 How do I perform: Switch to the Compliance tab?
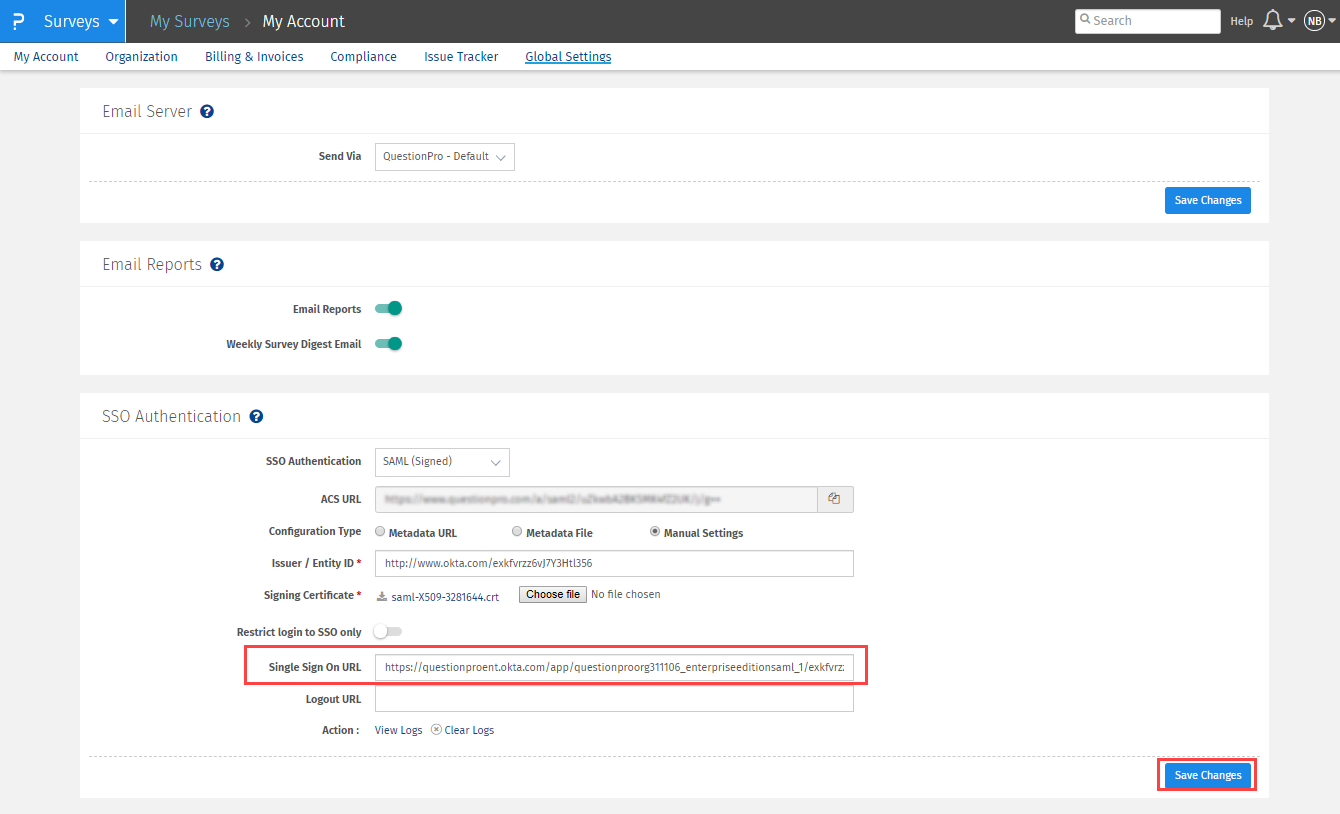(363, 56)
